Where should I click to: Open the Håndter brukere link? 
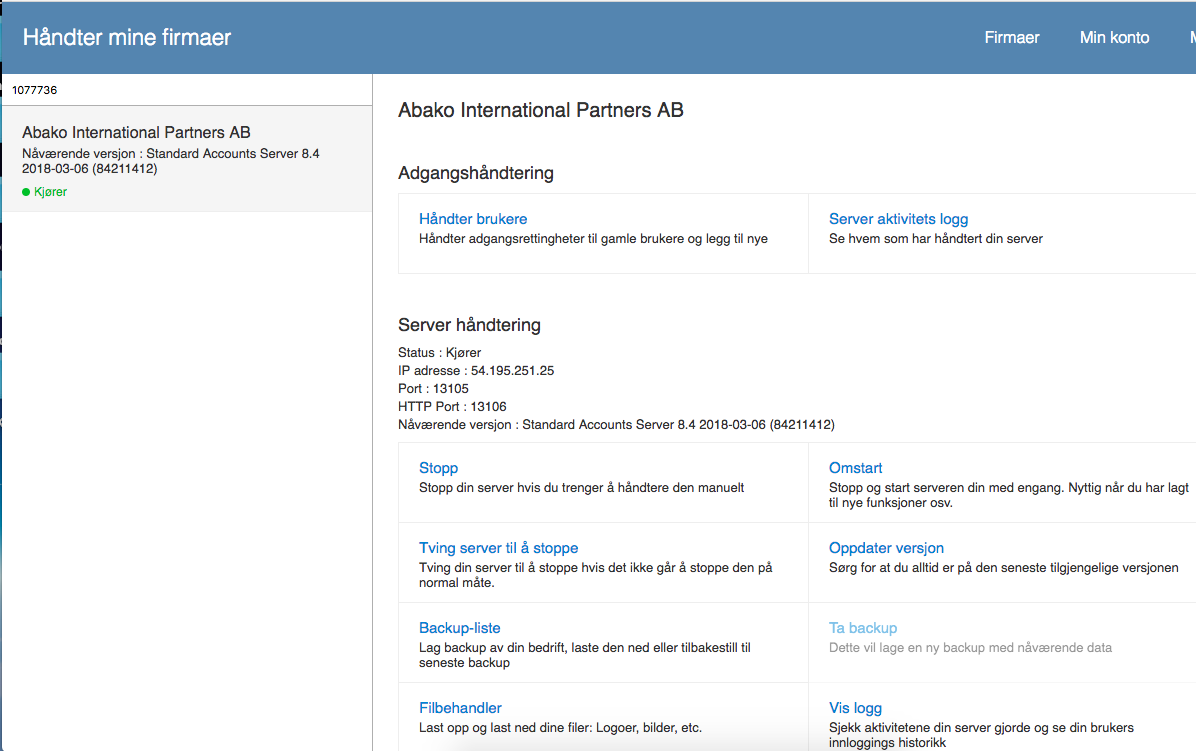[x=473, y=219]
